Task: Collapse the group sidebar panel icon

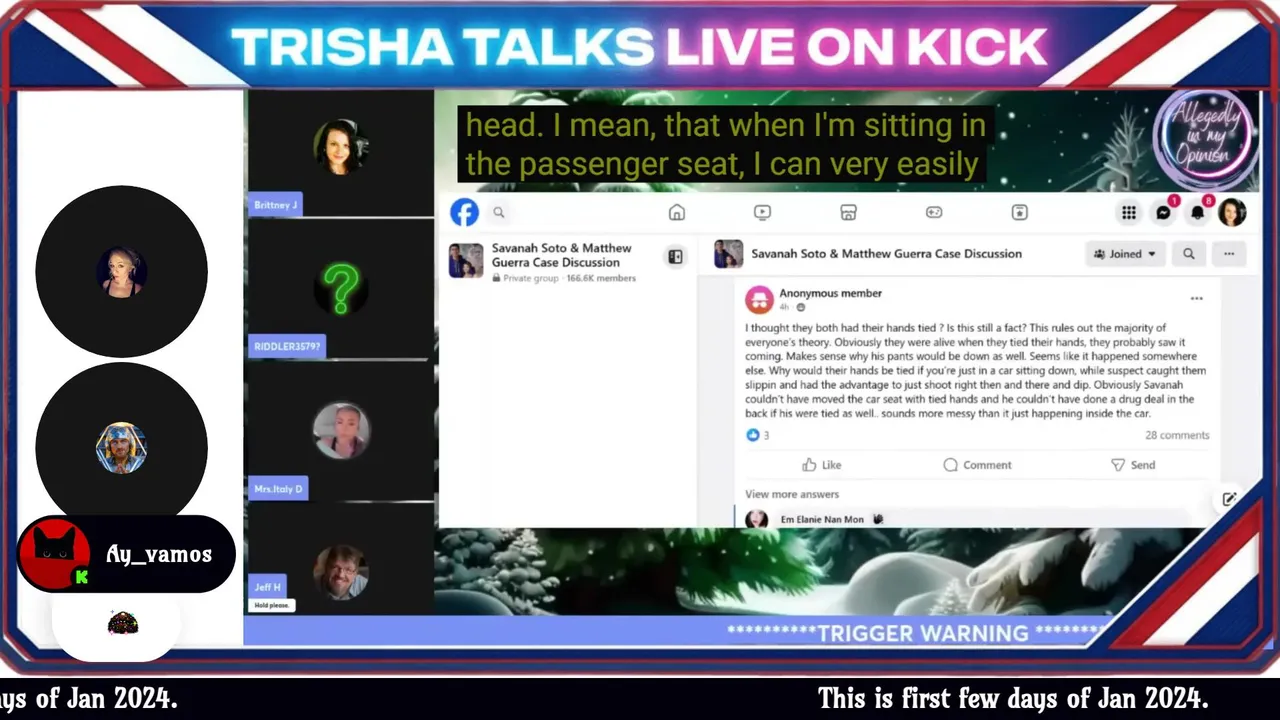Action: [675, 257]
